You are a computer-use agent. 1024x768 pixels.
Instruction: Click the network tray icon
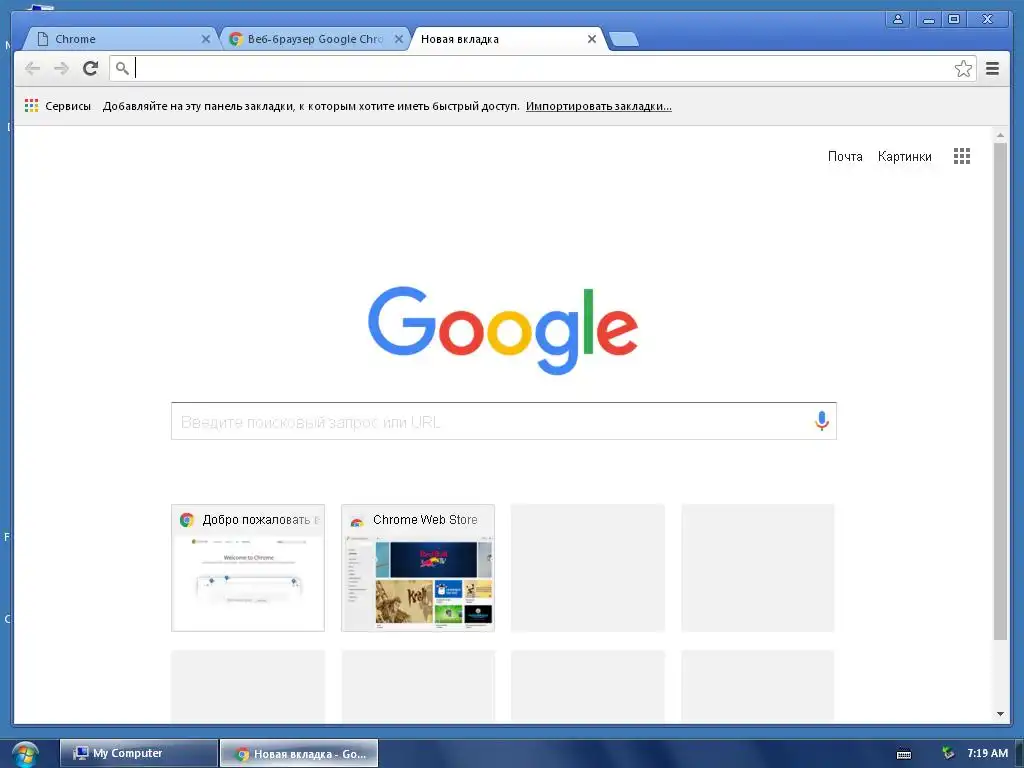[x=948, y=754]
